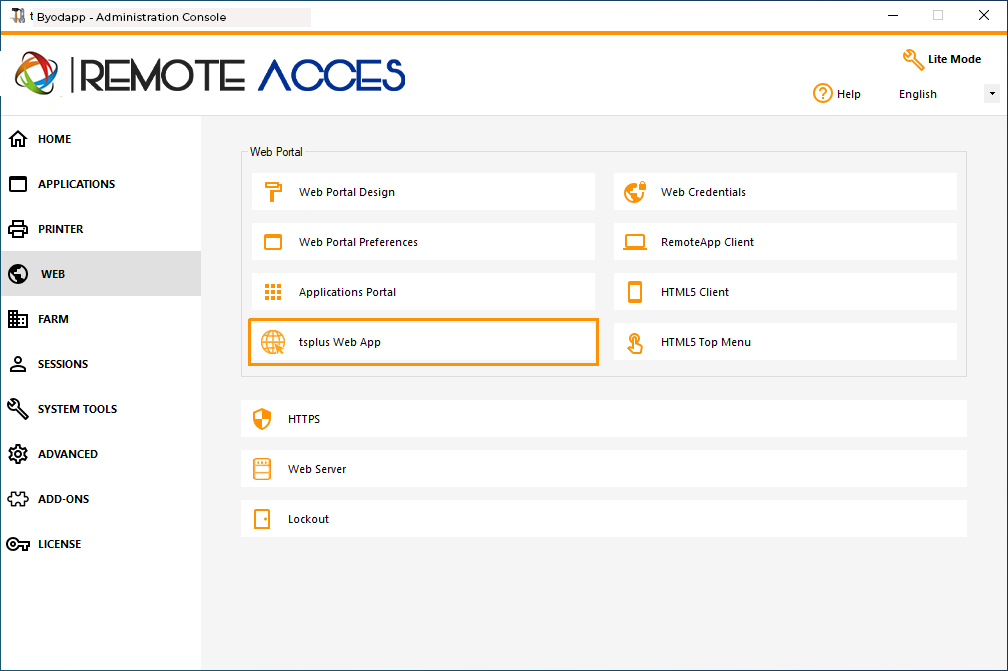Viewport: 1008px width, 671px height.
Task: Click the Applications window icon in sidebar
Action: (18, 184)
